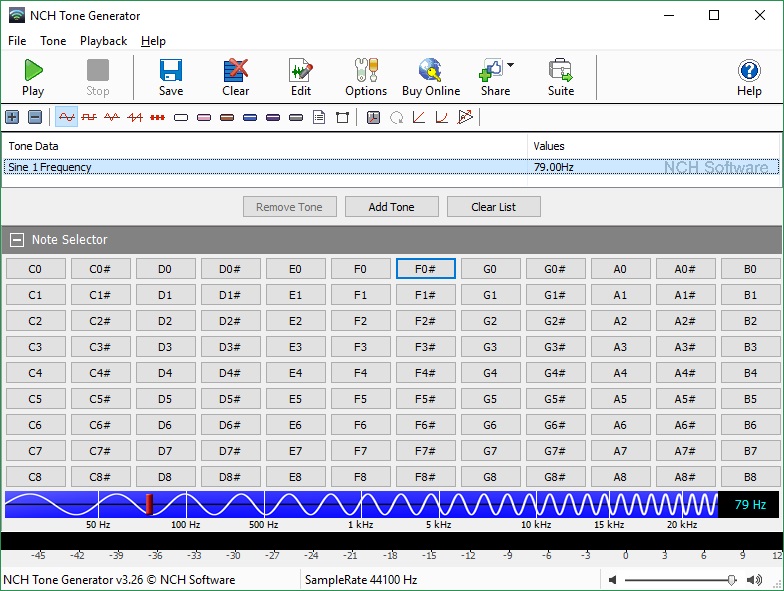The width and height of the screenshot is (784, 591).
Task: Select the Sine 1 Frequency row
Action: coord(265,167)
